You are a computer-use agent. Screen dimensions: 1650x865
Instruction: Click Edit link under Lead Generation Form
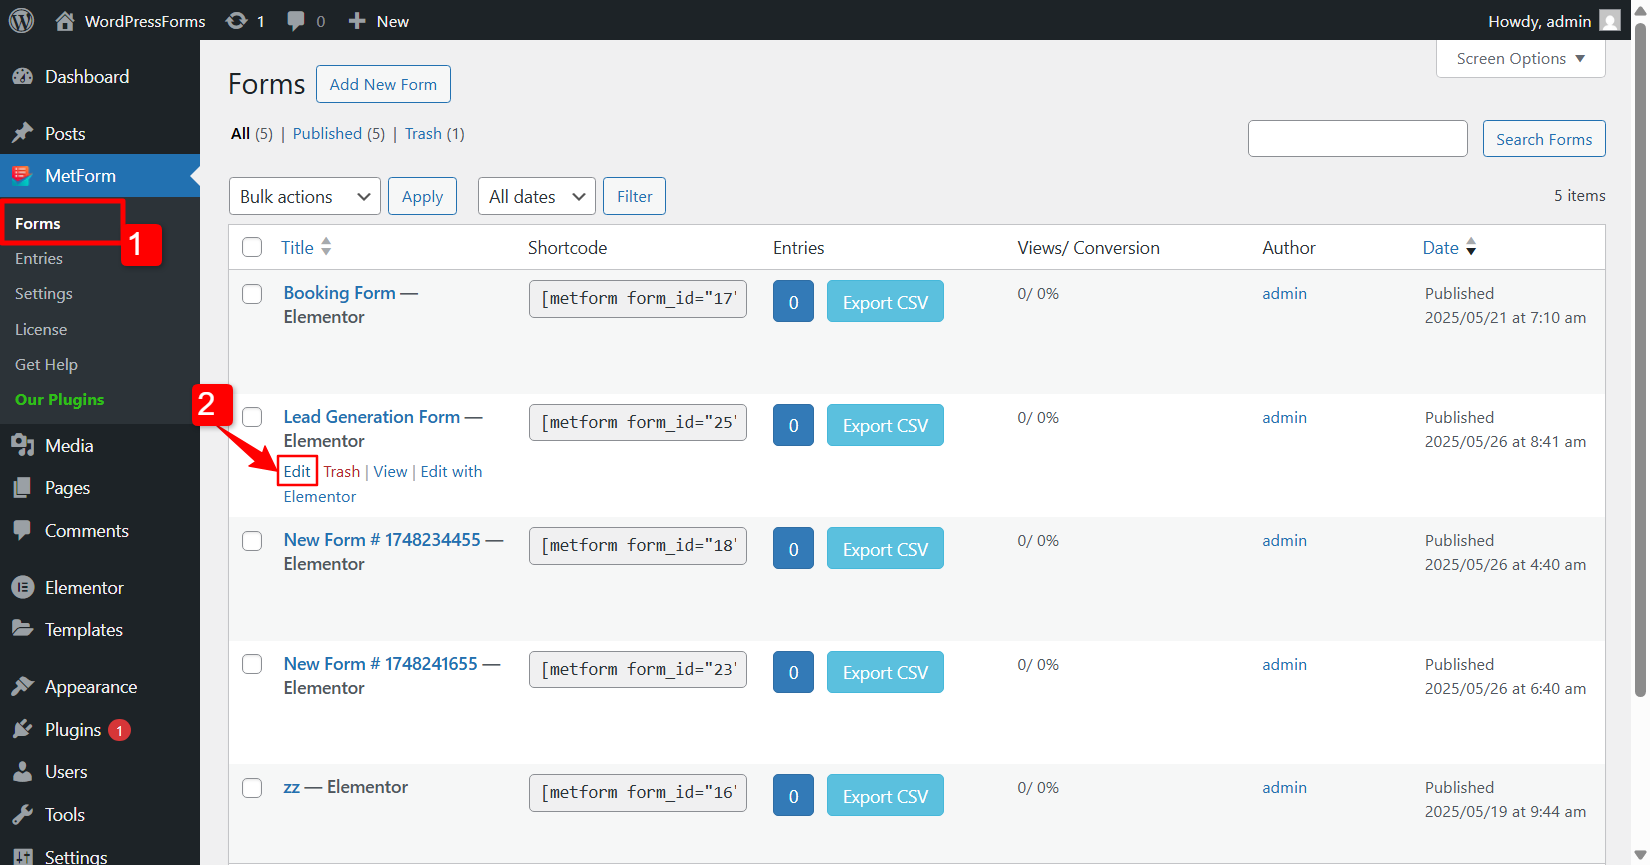click(x=297, y=471)
